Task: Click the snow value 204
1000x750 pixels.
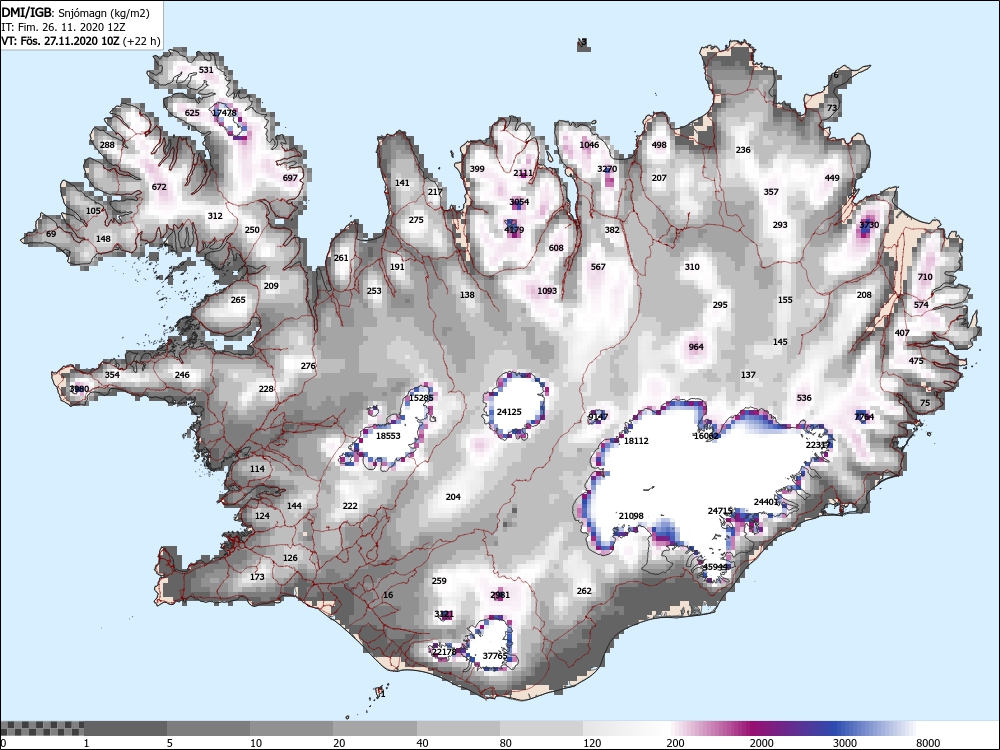Action: (x=453, y=497)
